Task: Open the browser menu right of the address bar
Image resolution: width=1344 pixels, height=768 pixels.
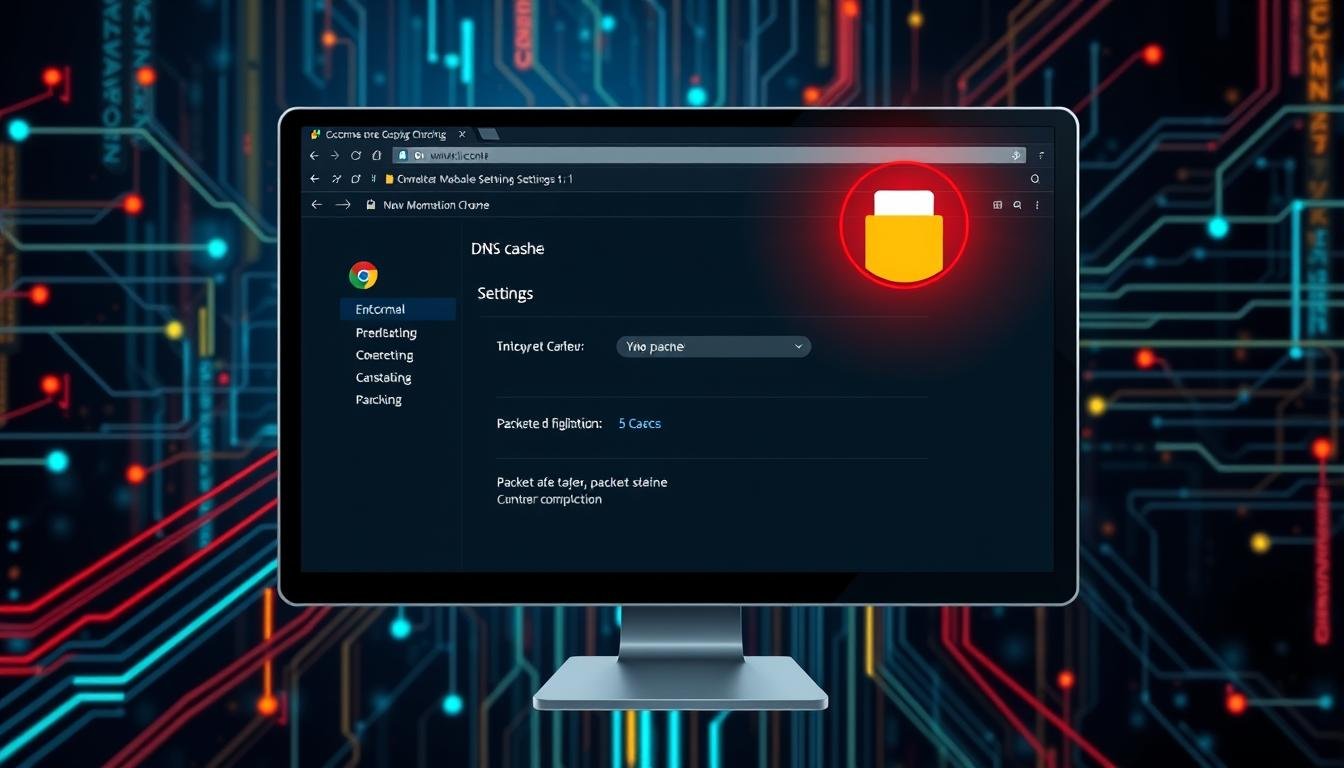Action: [1041, 156]
